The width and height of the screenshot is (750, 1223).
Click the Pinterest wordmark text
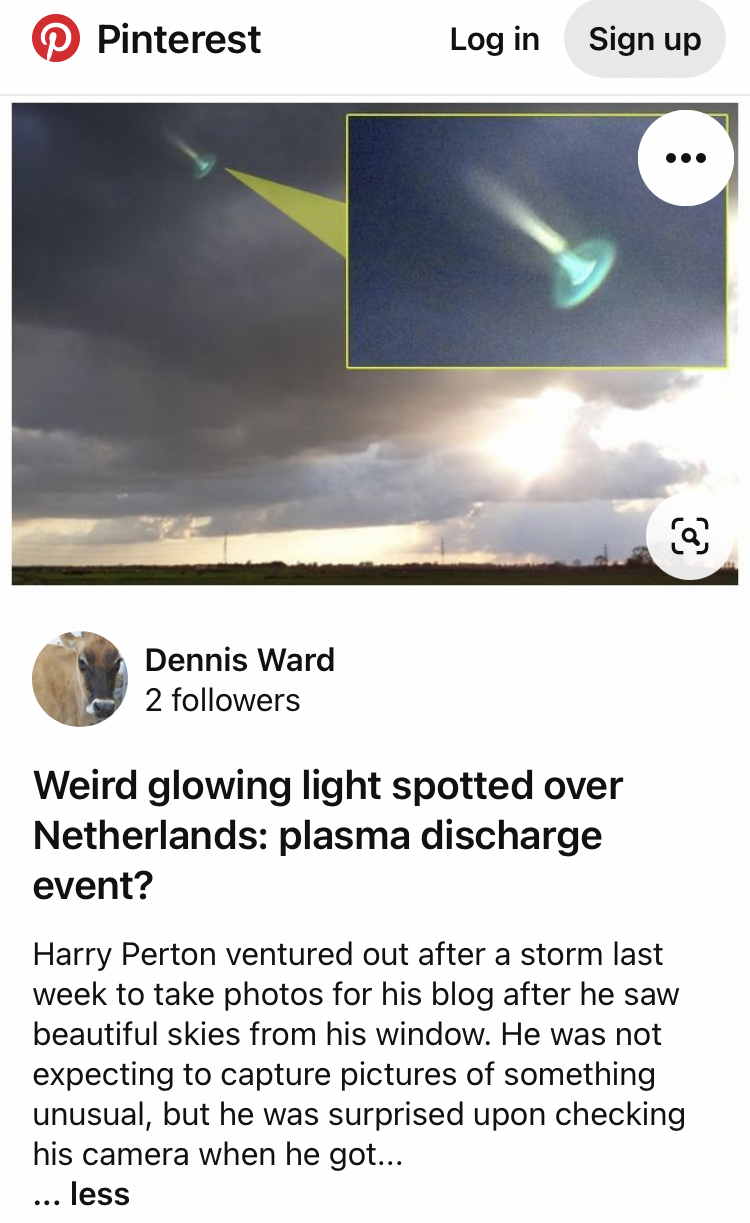tap(179, 40)
